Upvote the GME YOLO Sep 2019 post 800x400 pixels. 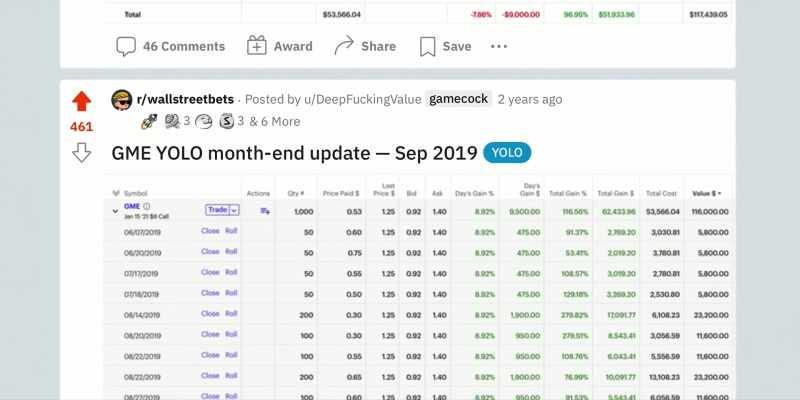coord(82,101)
